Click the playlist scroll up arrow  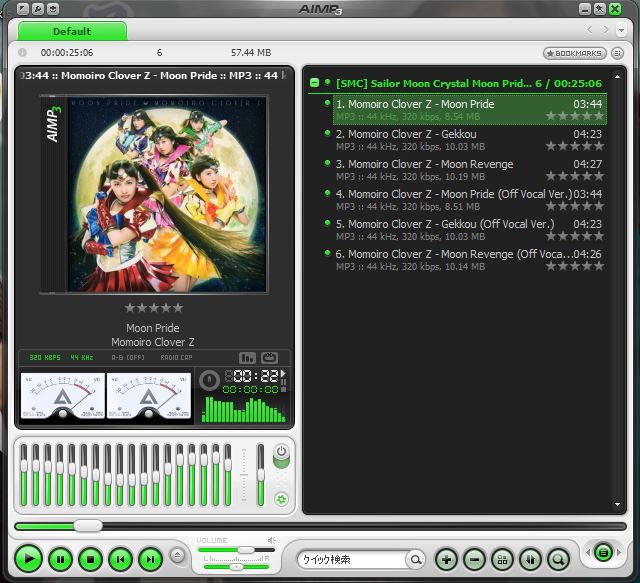617,77
